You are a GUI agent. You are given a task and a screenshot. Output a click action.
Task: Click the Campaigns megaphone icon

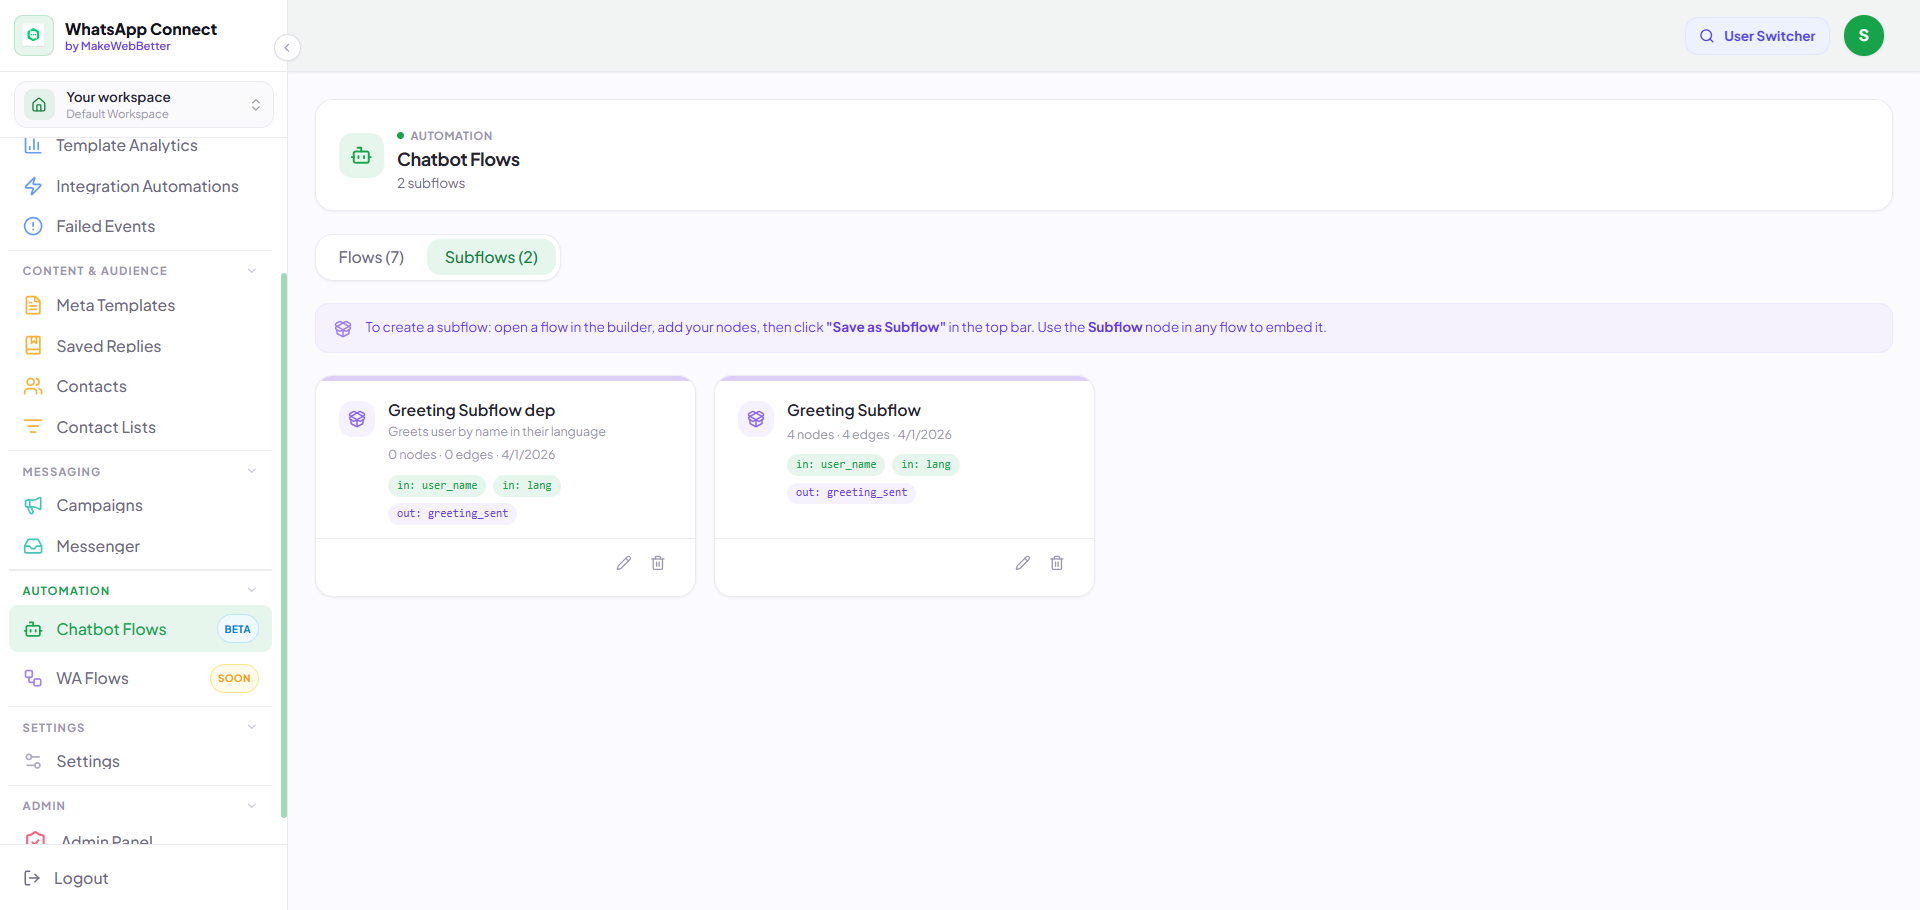[33, 505]
